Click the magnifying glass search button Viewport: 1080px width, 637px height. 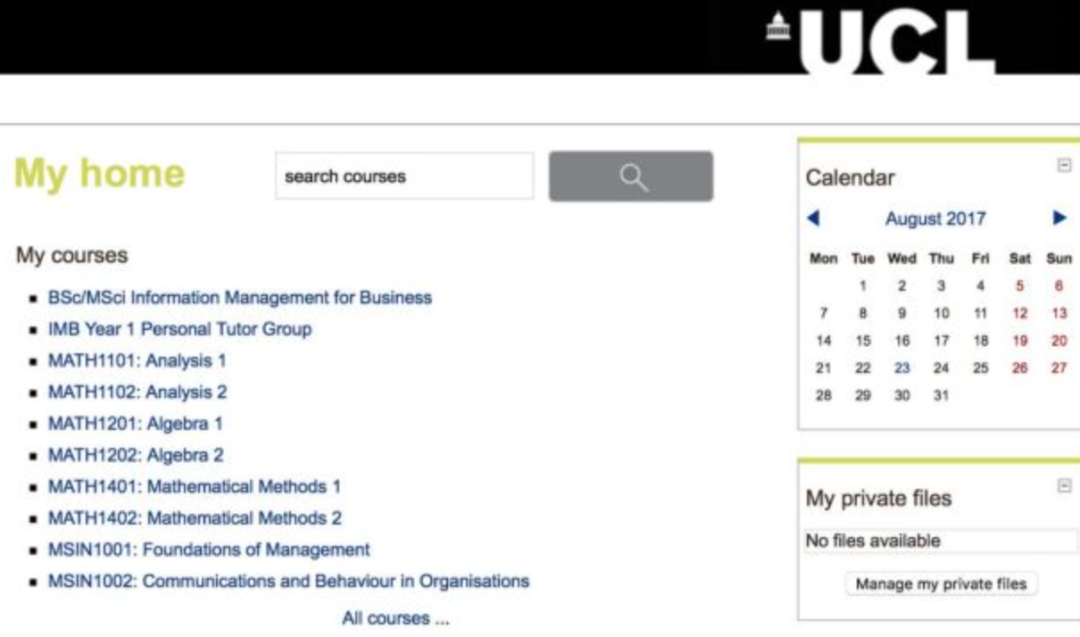[x=631, y=176]
